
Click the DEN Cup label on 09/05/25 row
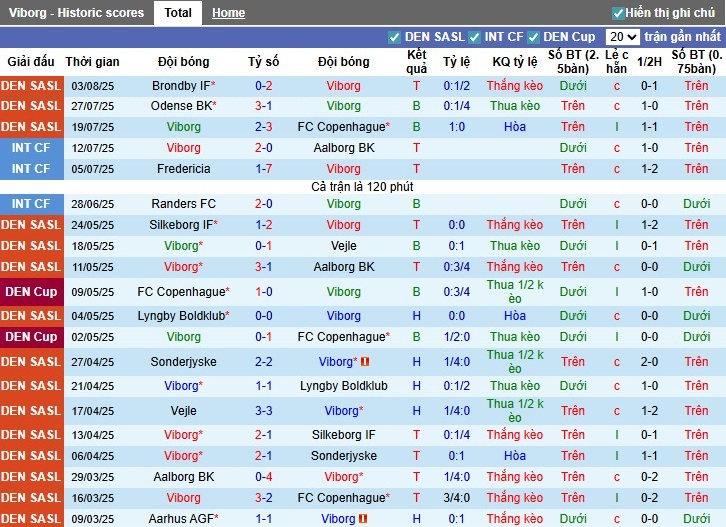tap(31, 292)
